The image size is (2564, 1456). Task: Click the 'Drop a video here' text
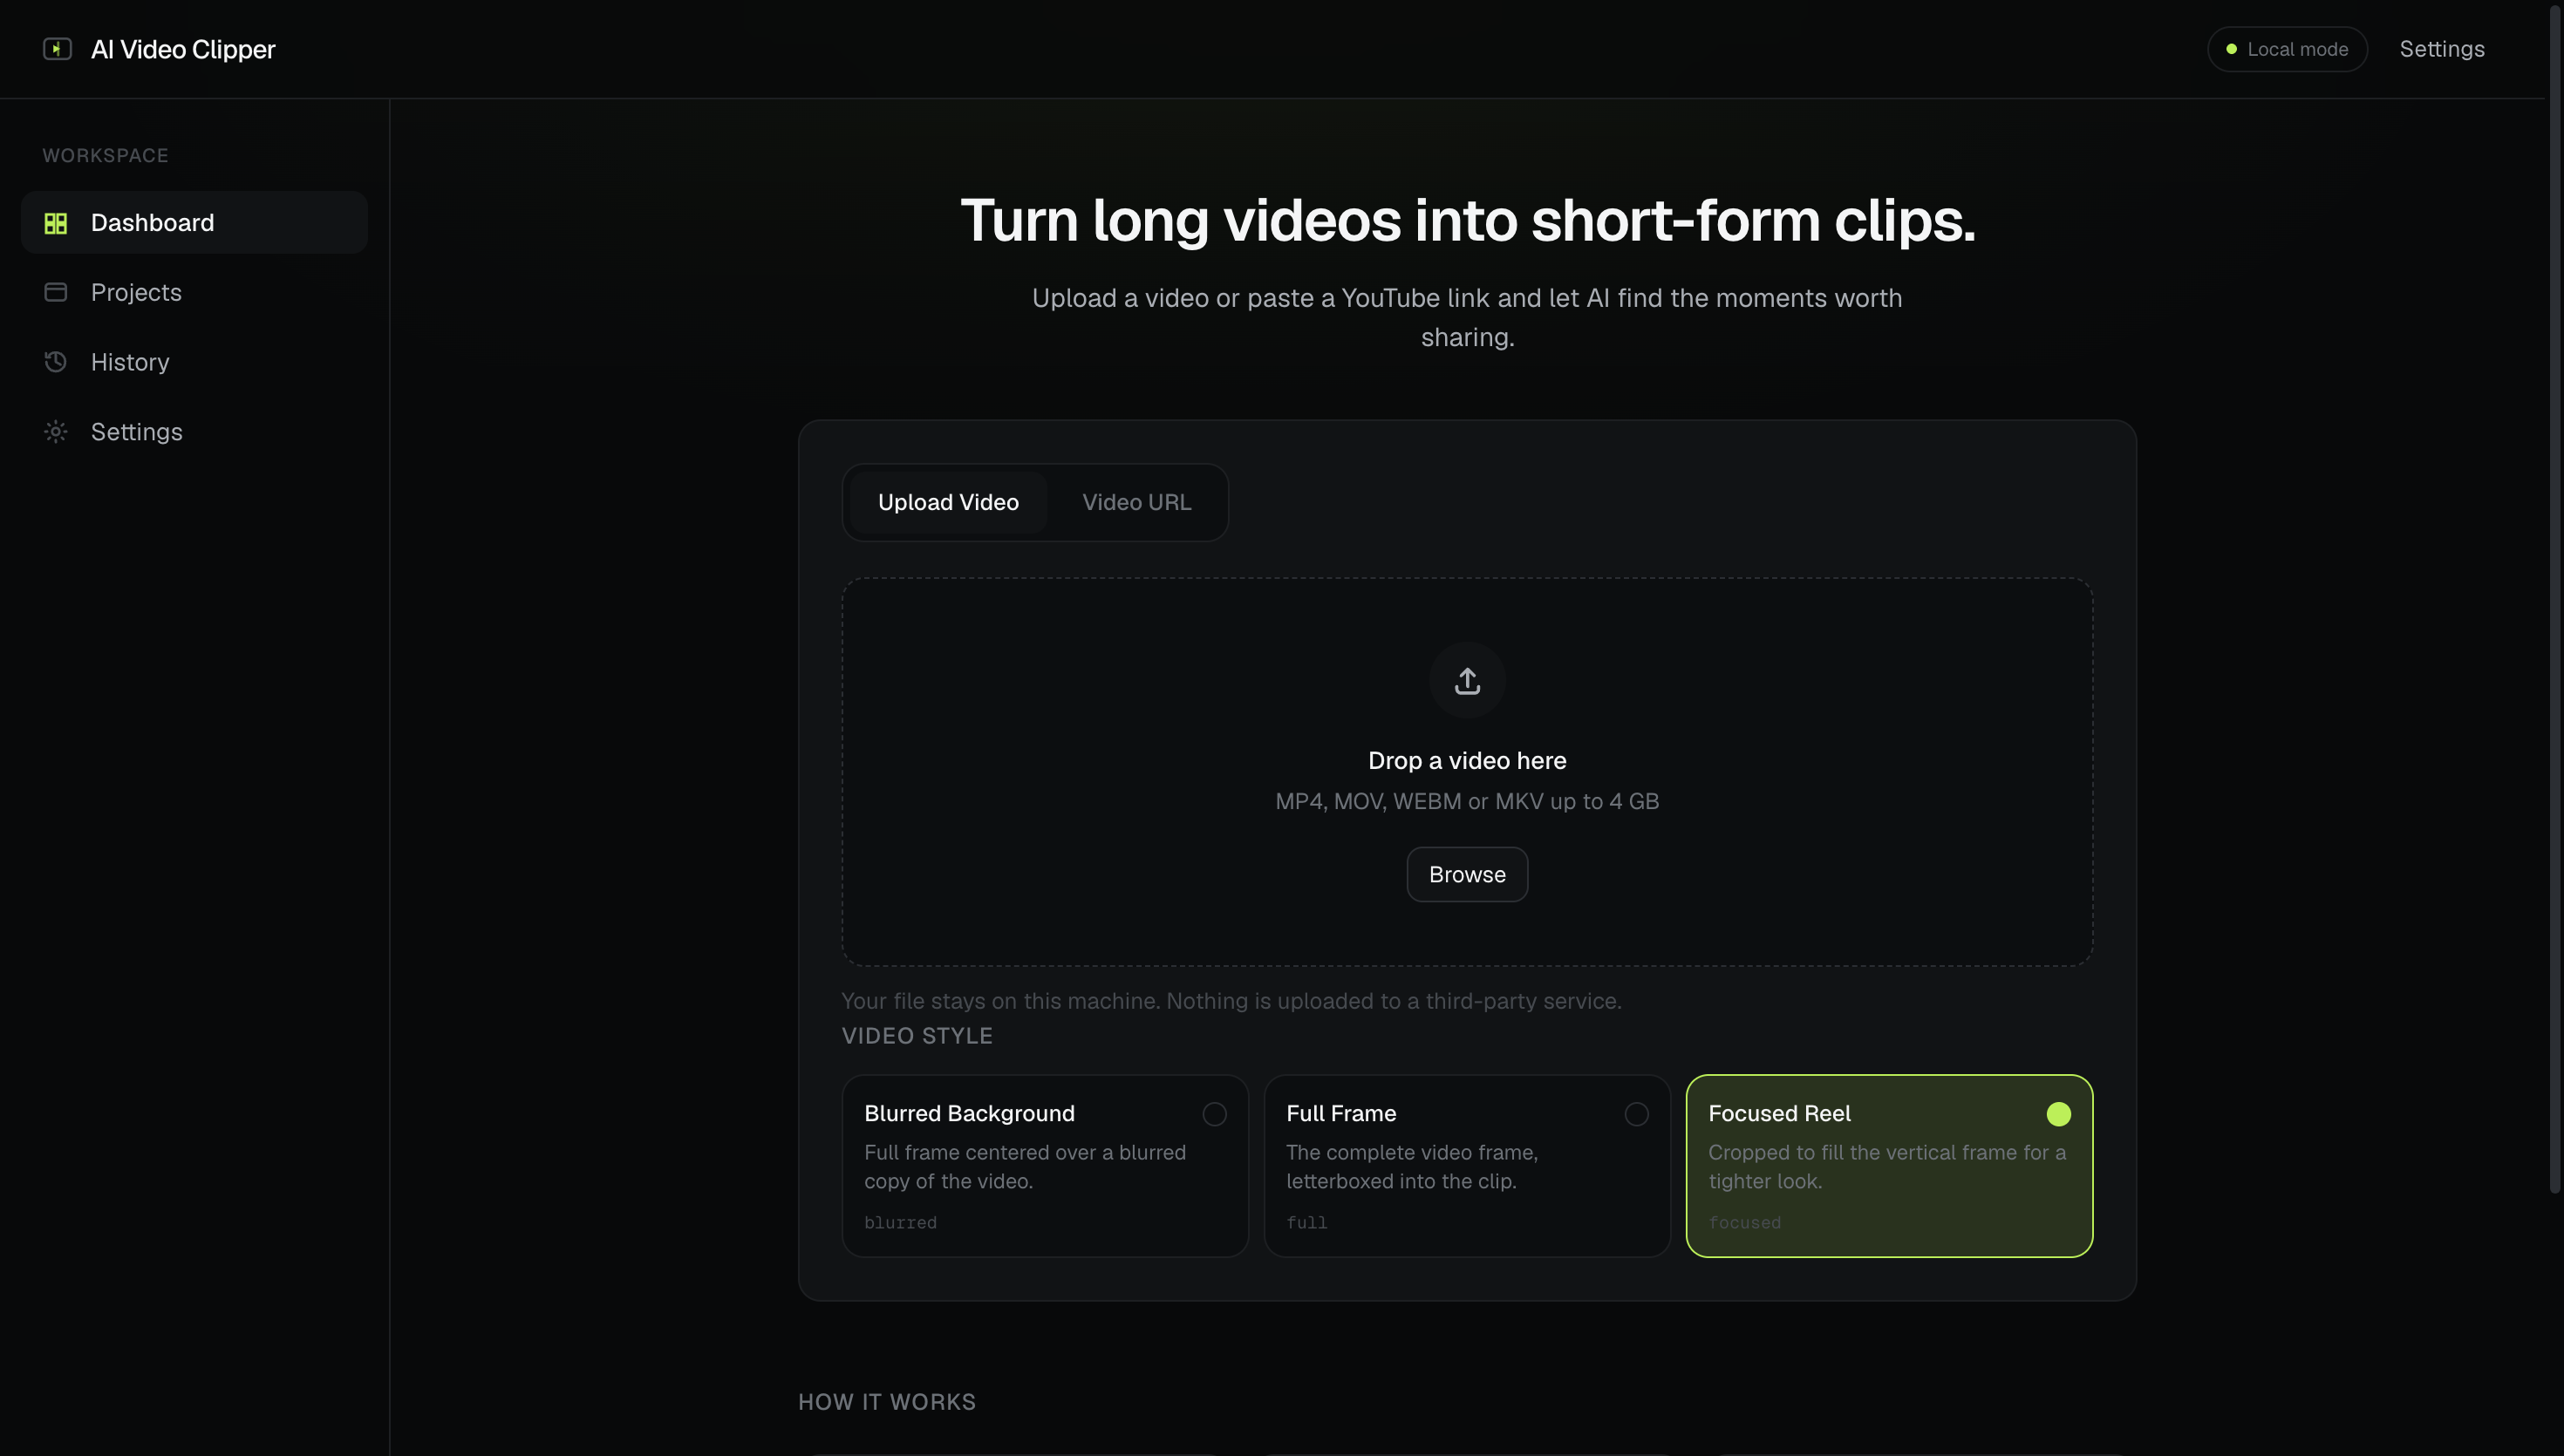click(x=1467, y=760)
